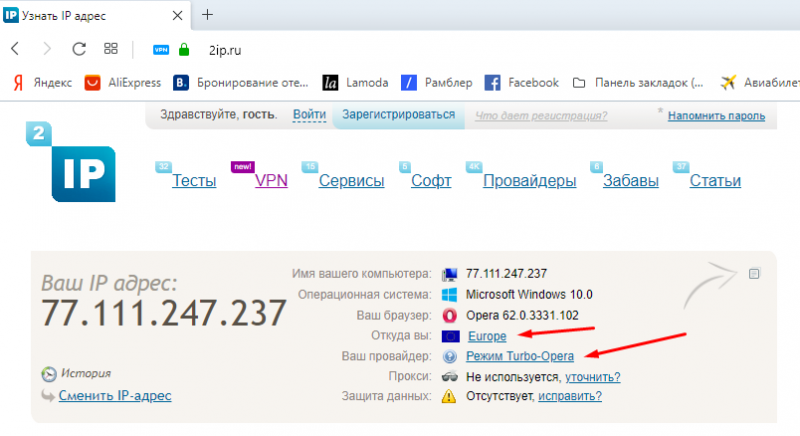Open a new tab with plus button
Screen dimensions: 800x436
pyautogui.click(x=208, y=15)
